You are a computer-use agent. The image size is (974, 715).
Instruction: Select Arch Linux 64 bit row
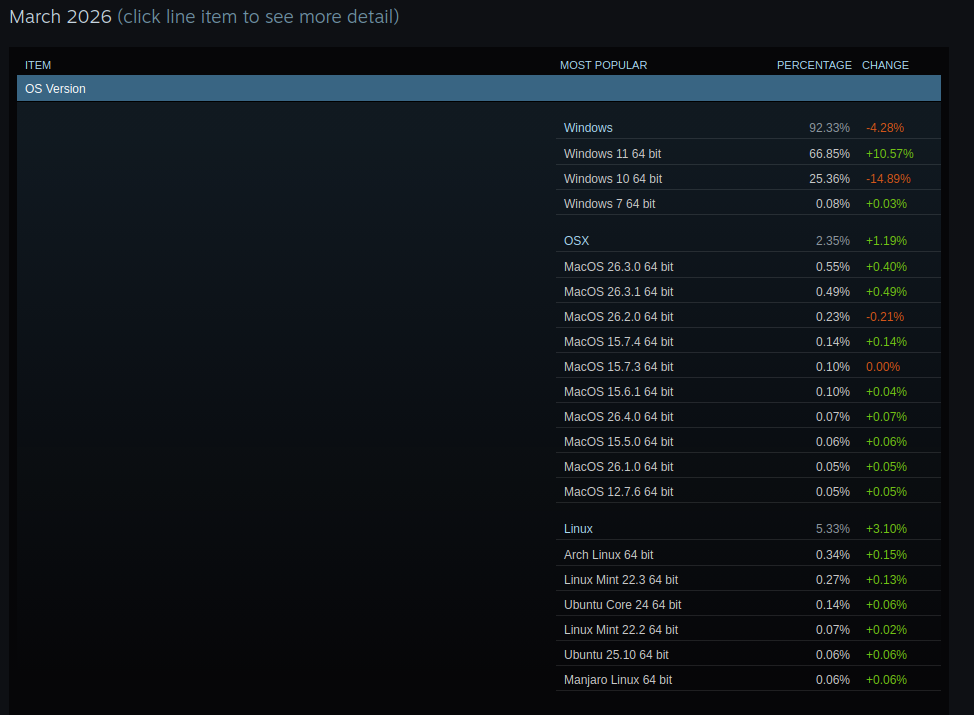(x=748, y=554)
